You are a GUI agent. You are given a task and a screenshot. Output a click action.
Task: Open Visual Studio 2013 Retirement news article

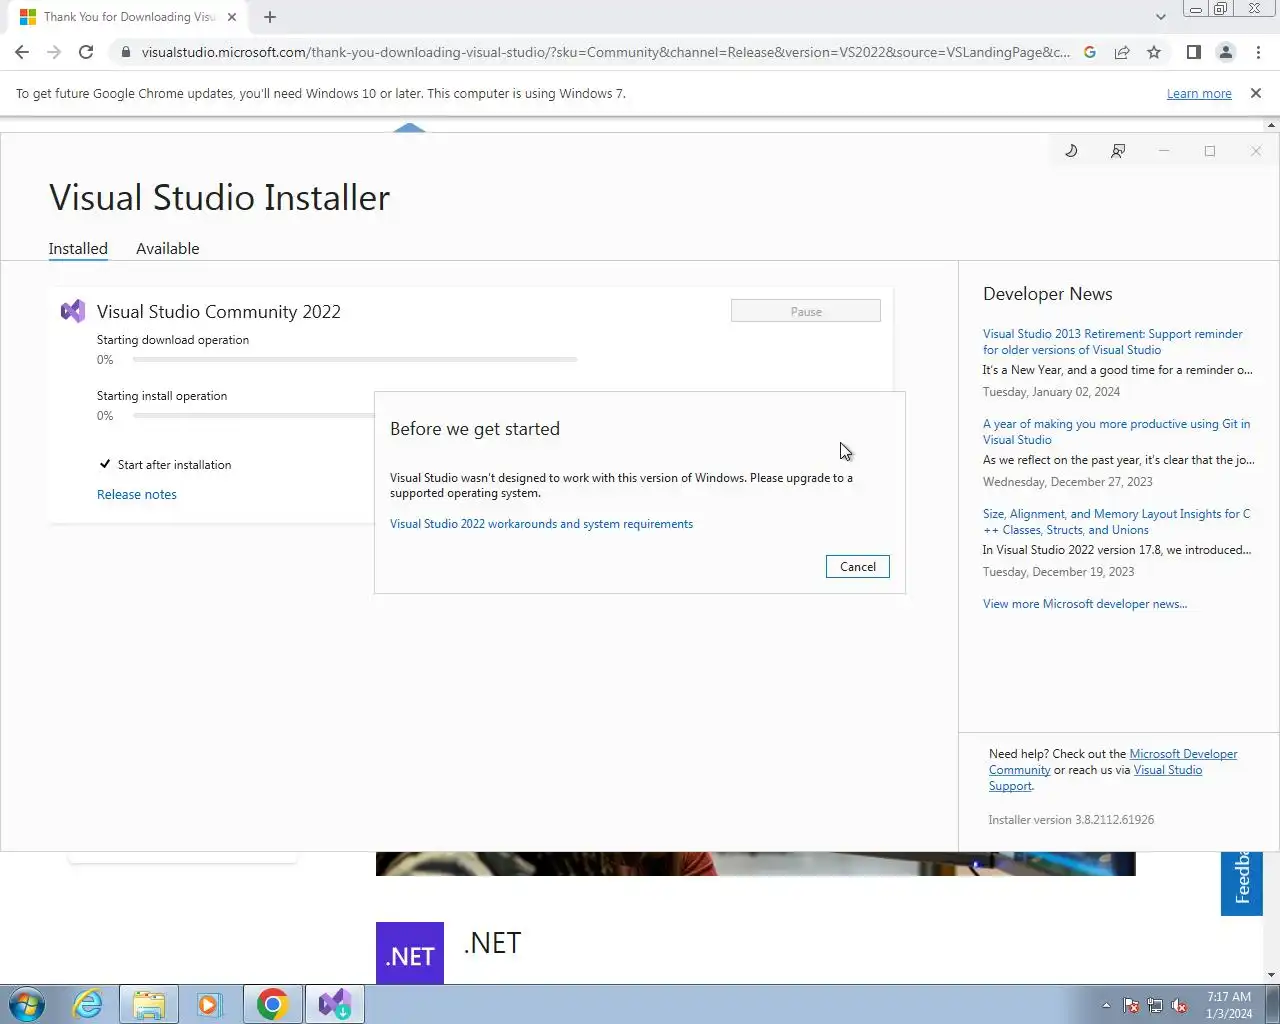pyautogui.click(x=1113, y=342)
